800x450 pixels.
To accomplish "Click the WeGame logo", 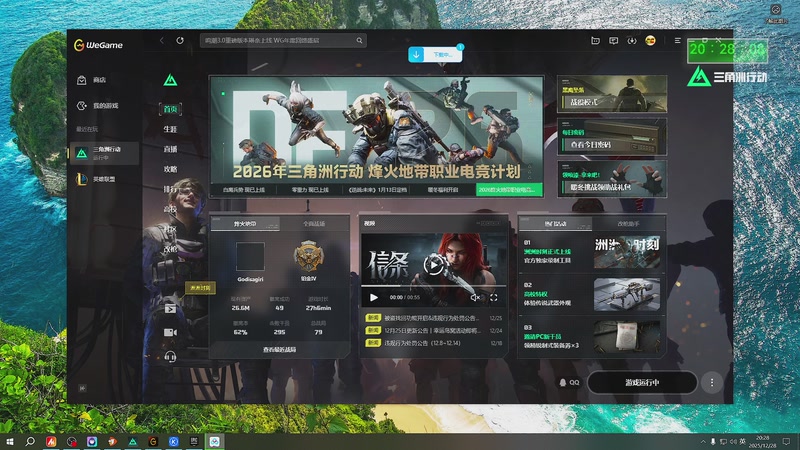I will coord(98,45).
